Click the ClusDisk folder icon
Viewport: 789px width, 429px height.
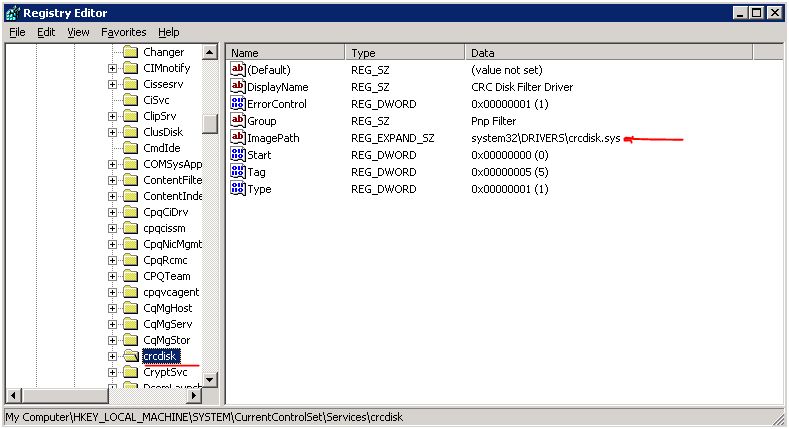click(x=130, y=132)
